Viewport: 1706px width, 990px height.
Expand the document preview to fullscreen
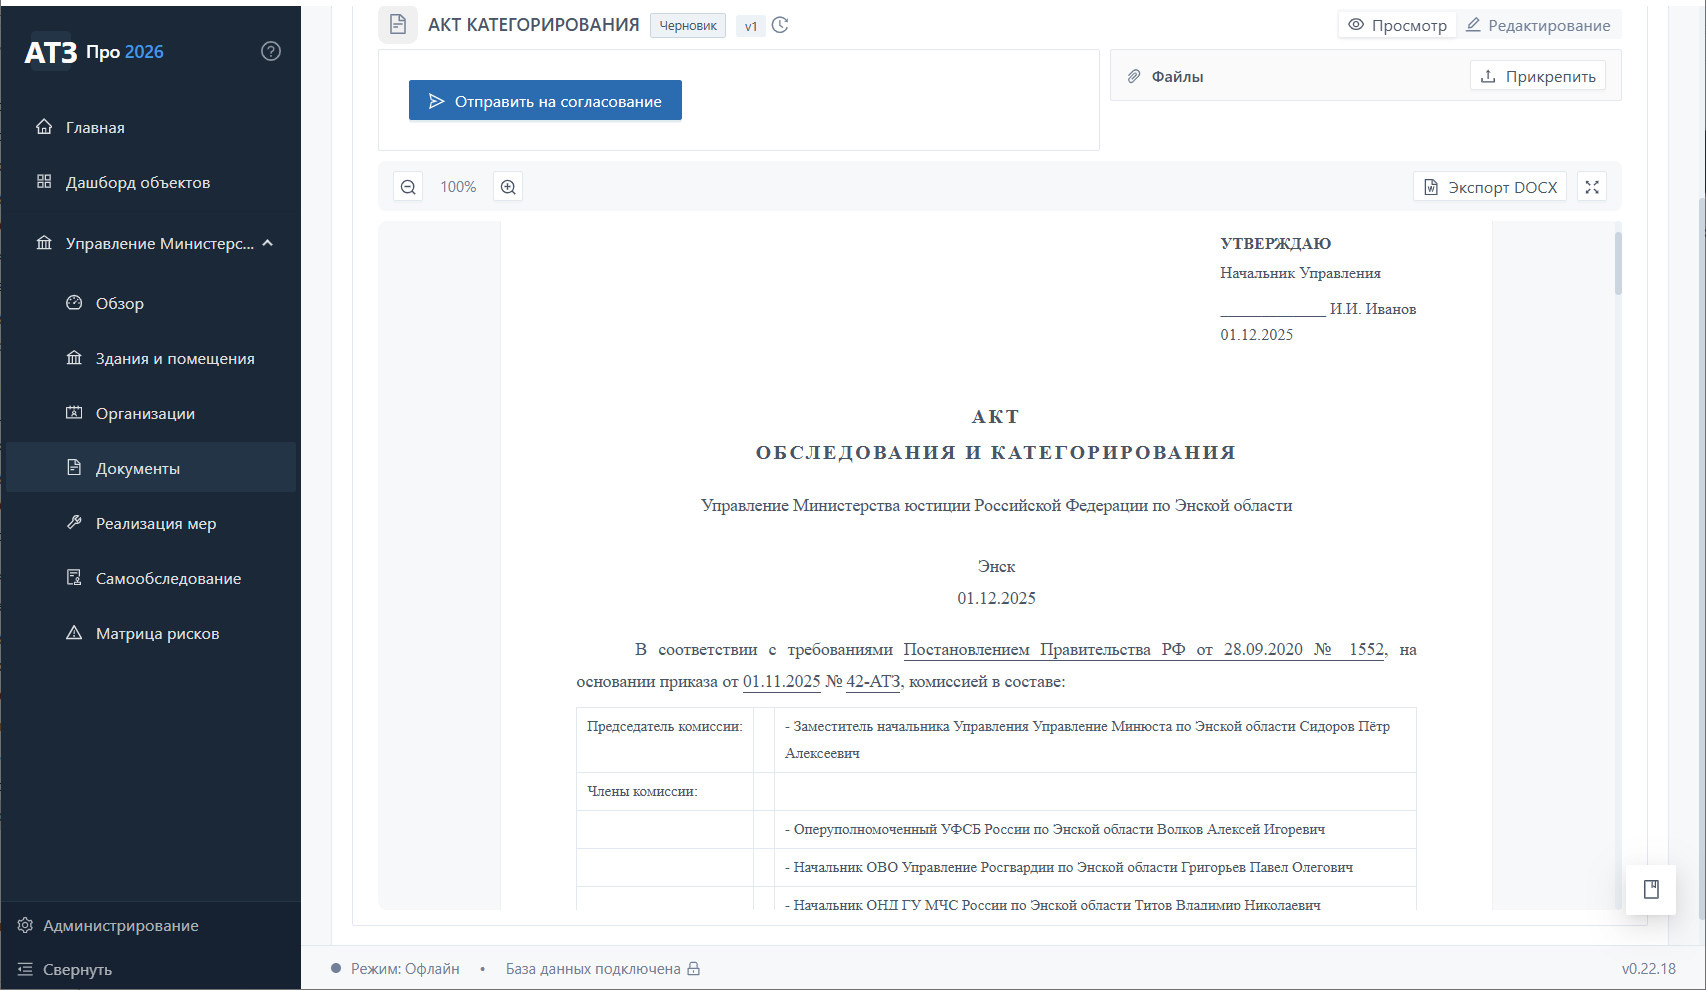(1592, 187)
